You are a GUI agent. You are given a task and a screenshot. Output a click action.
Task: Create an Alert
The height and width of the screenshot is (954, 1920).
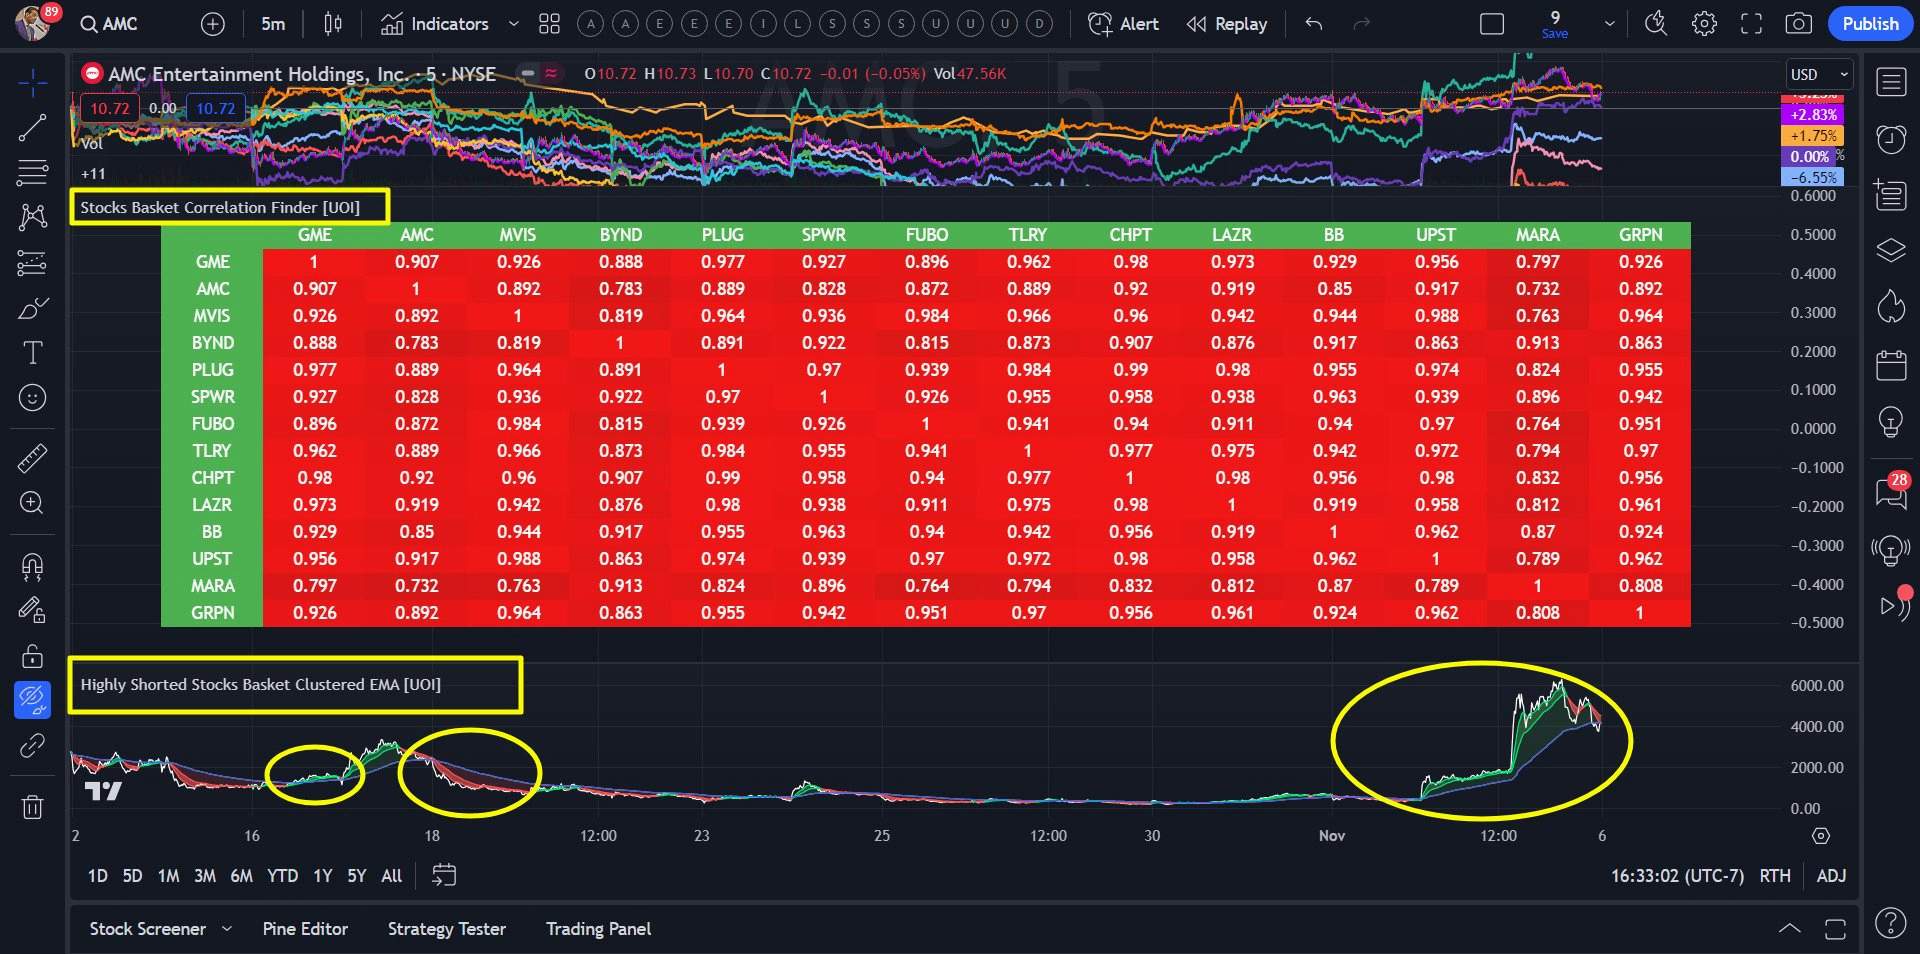(x=1123, y=24)
